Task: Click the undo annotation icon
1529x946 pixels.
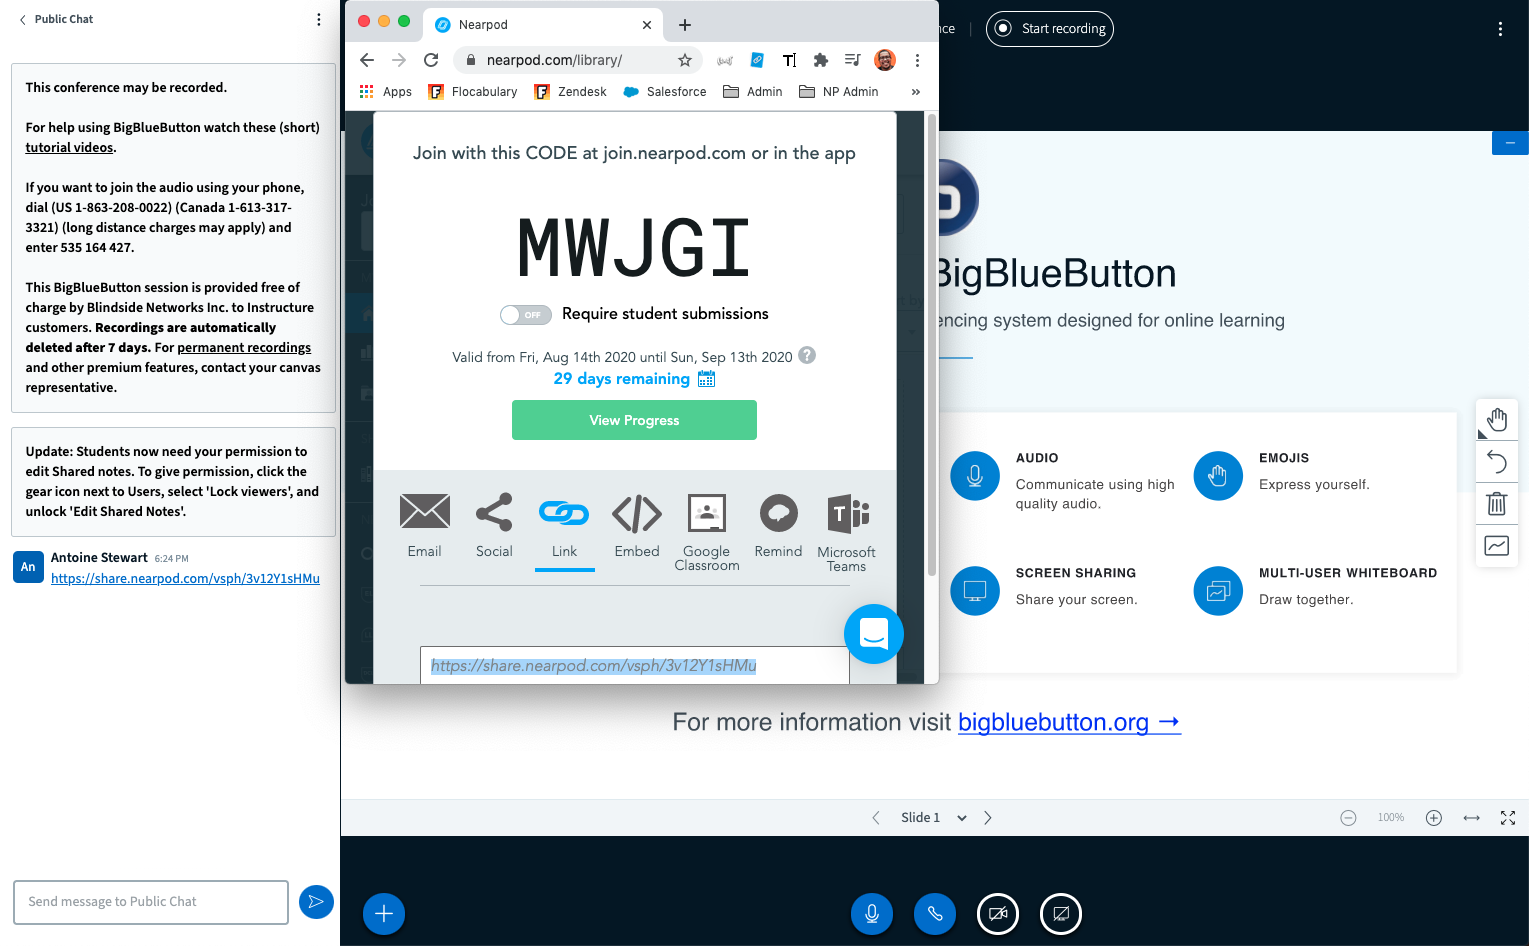Action: pyautogui.click(x=1496, y=461)
